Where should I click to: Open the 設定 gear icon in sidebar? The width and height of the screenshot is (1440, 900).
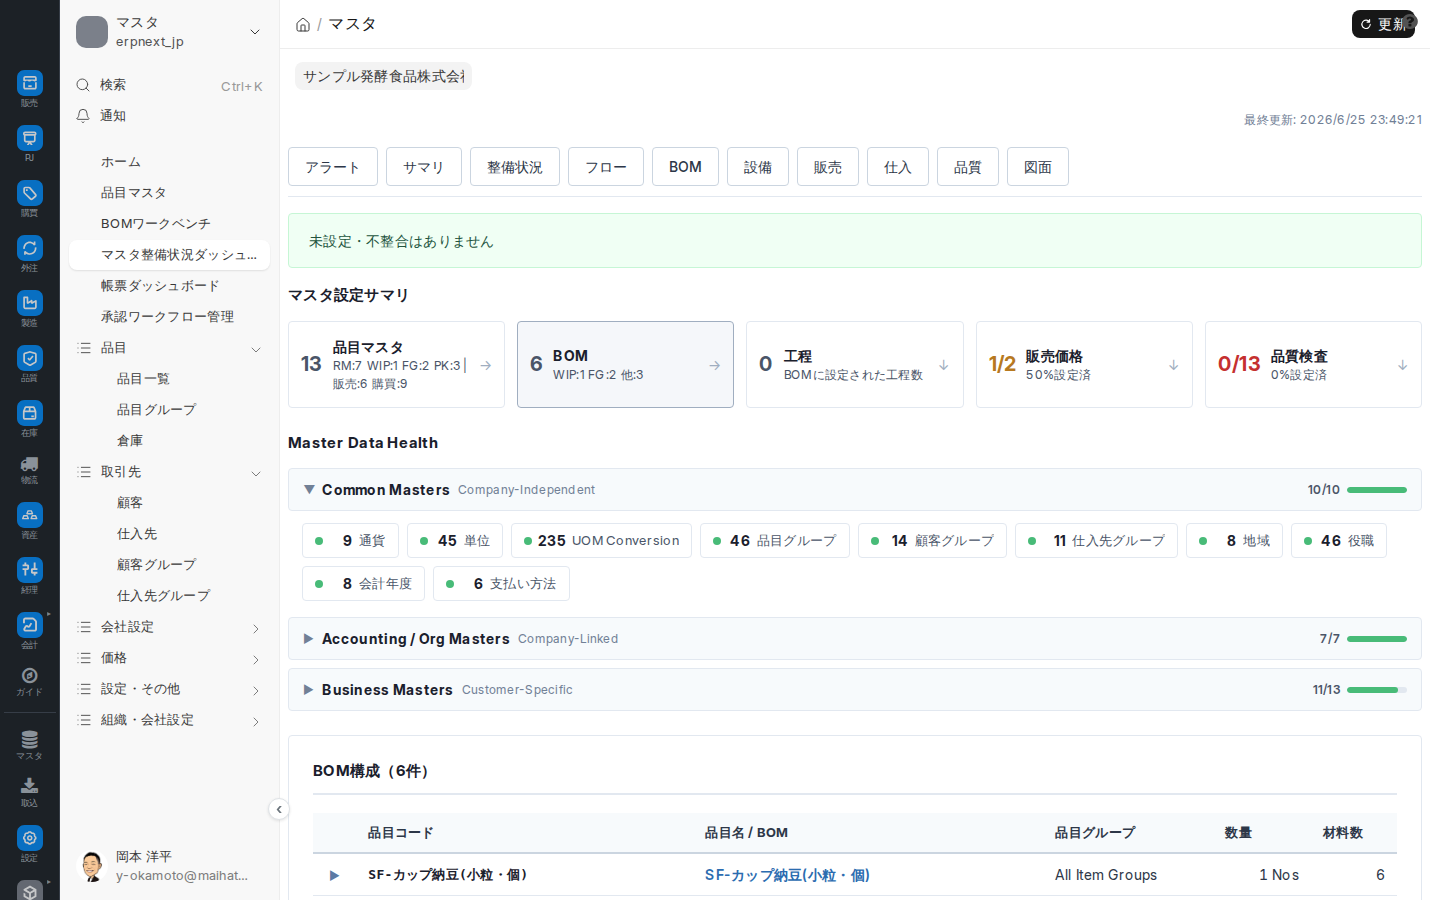(30, 838)
